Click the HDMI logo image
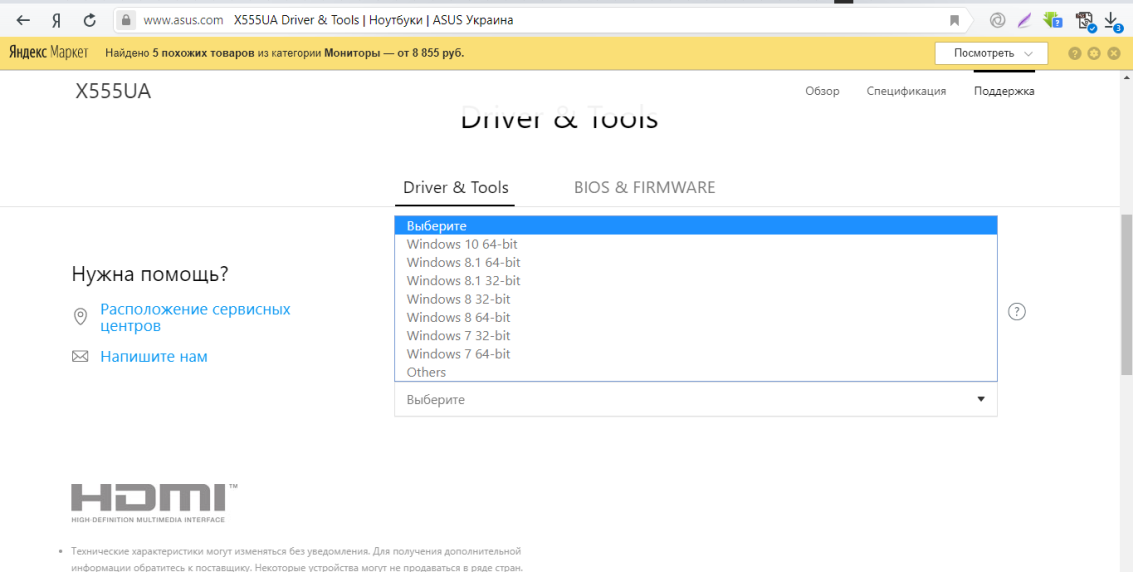Screen dimensions: 1133x572 pos(154,503)
